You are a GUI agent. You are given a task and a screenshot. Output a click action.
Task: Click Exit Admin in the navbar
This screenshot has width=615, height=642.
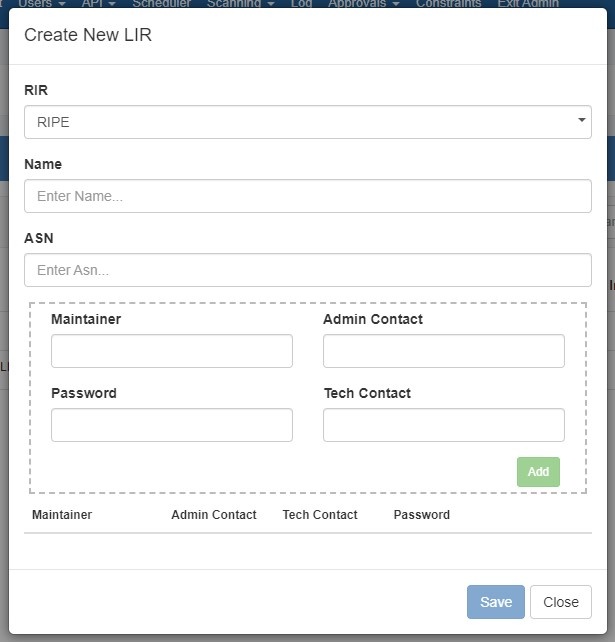click(x=528, y=4)
